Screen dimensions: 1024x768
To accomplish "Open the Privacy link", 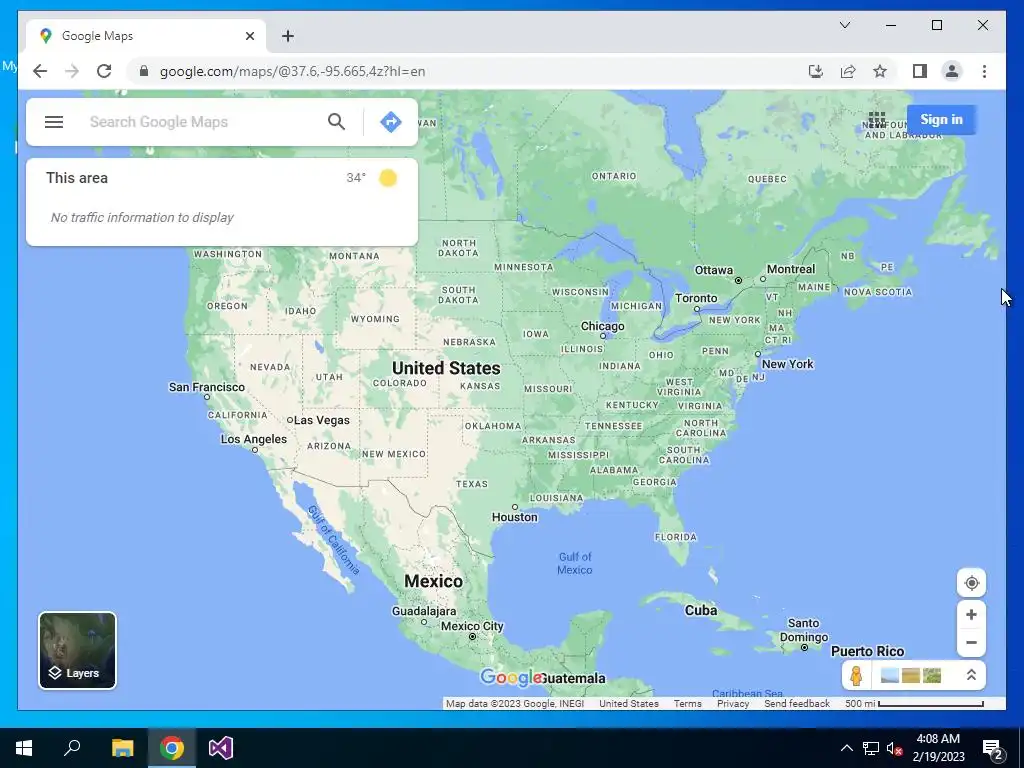I will (x=733, y=703).
